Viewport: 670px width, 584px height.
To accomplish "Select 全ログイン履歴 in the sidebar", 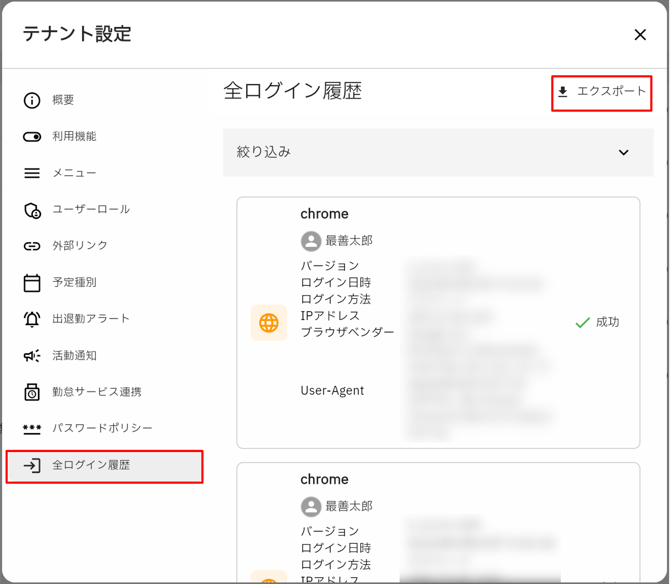I will pos(104,467).
